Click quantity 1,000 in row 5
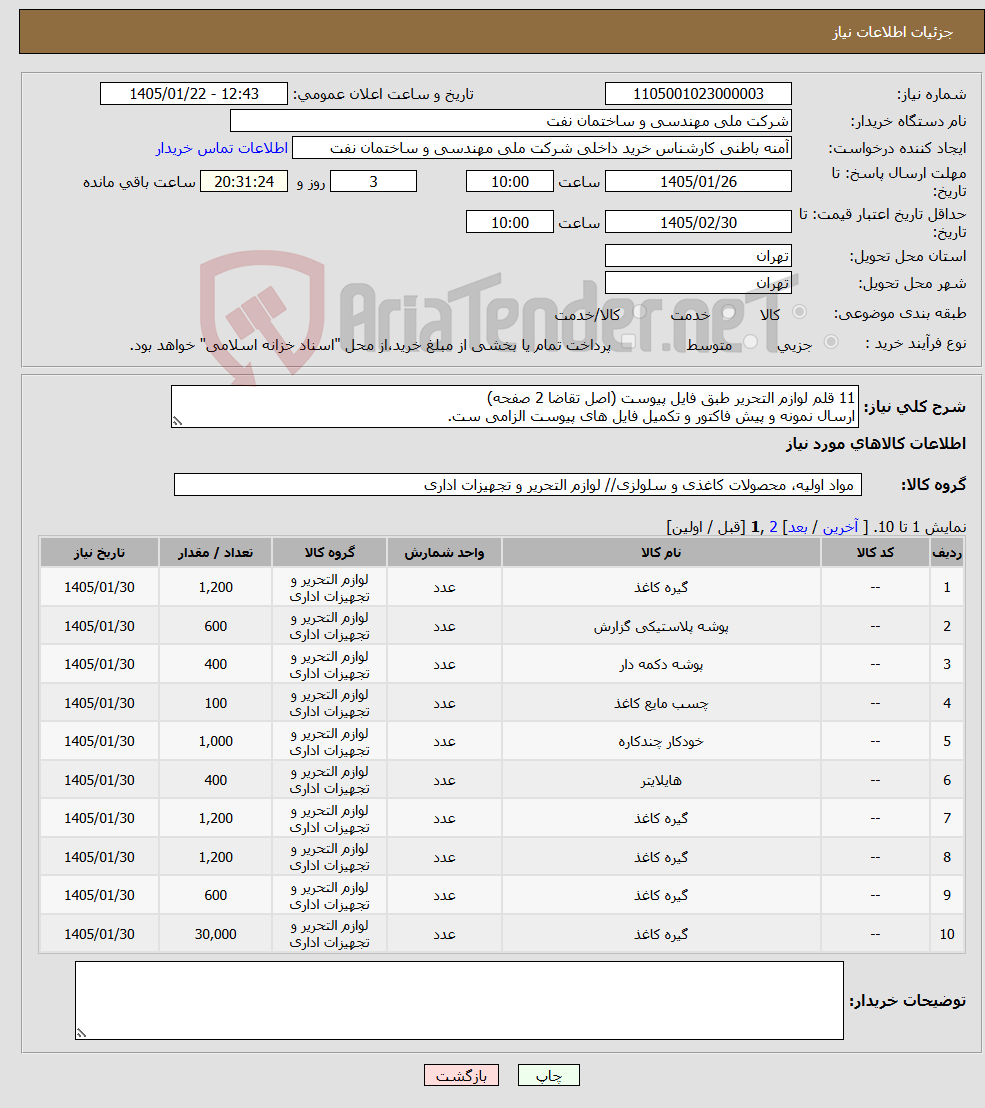985x1108 pixels. click(x=216, y=741)
